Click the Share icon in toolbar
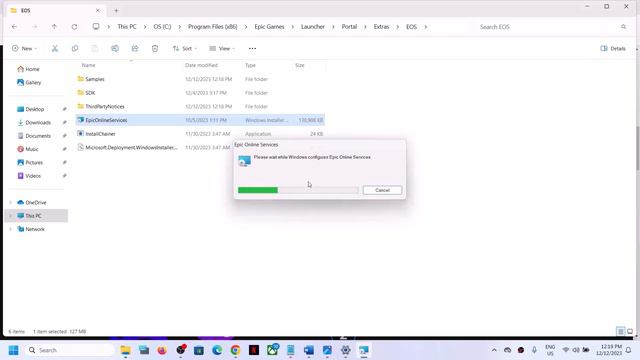Image resolution: width=640 pixels, height=360 pixels. point(135,49)
